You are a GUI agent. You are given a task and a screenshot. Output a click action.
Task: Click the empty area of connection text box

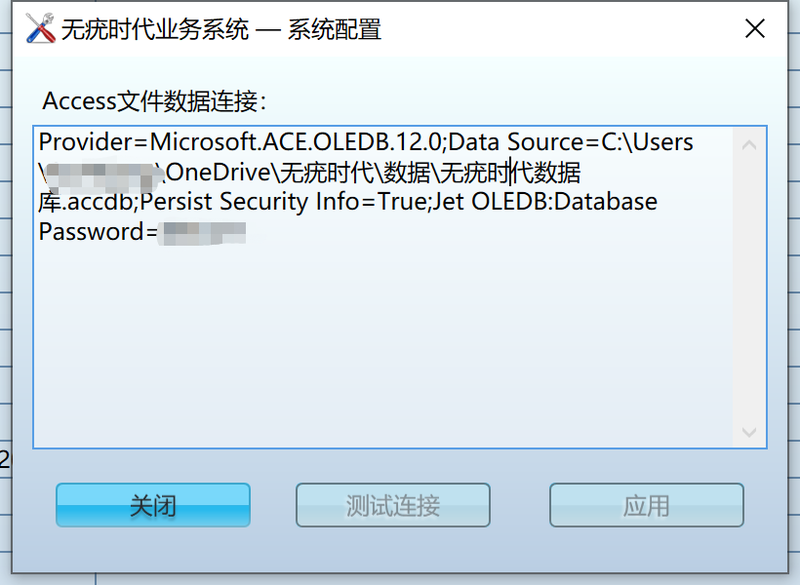(383, 347)
